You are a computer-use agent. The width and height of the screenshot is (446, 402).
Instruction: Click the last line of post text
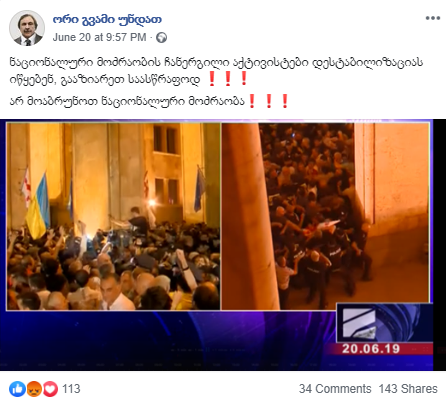[127, 101]
